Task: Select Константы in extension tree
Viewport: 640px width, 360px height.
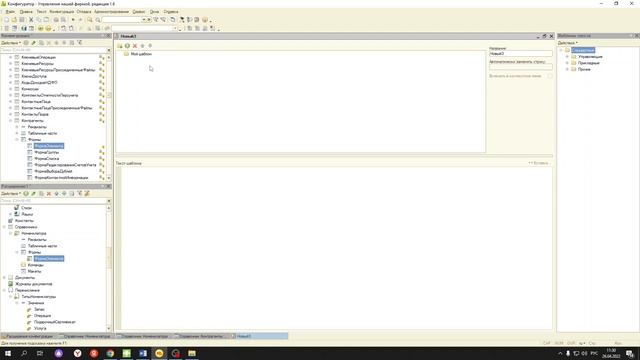Action: click(24, 221)
